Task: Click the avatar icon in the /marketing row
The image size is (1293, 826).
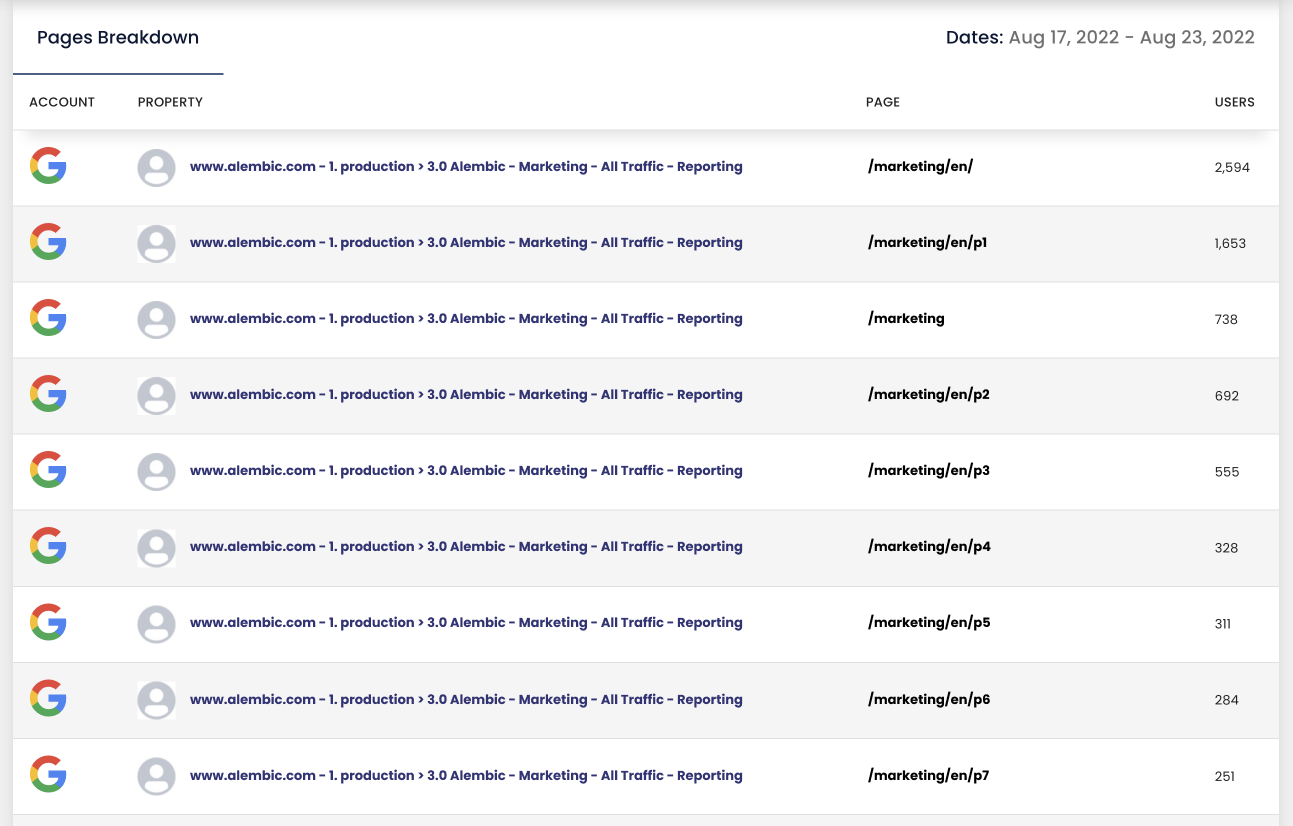Action: click(x=156, y=319)
